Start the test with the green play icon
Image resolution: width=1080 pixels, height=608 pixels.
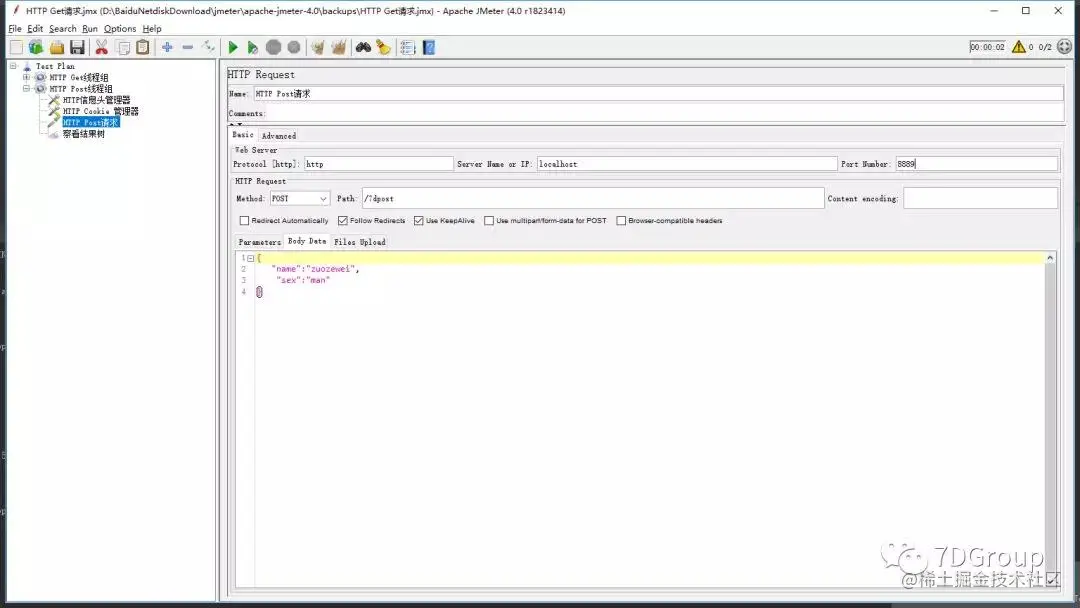tap(233, 48)
